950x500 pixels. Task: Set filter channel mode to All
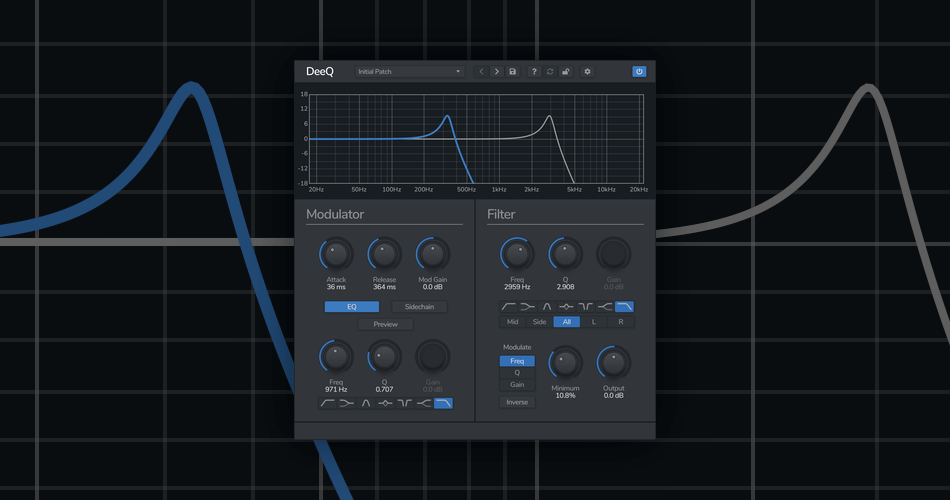pos(566,322)
